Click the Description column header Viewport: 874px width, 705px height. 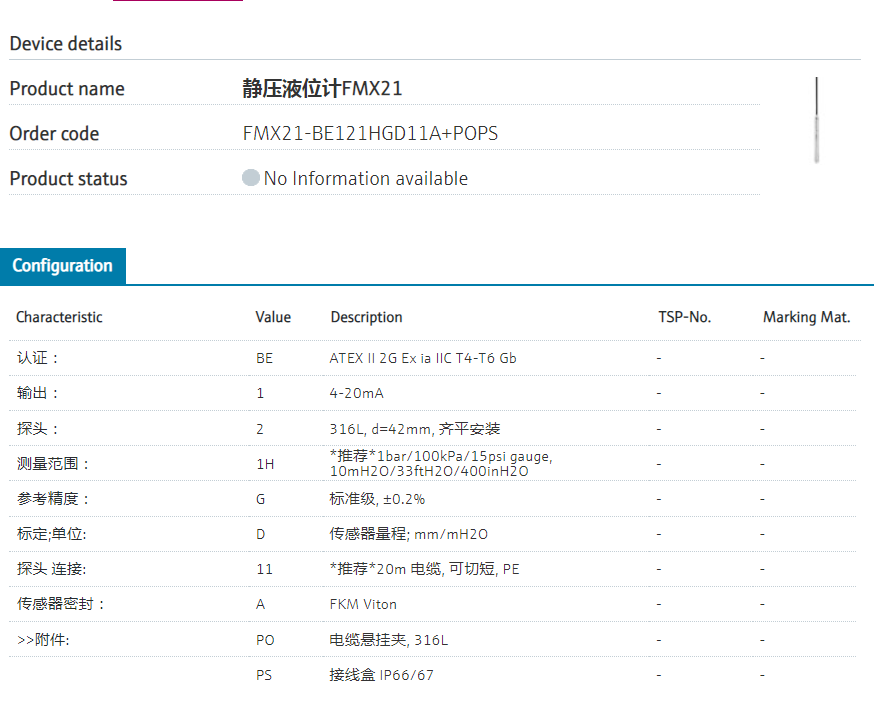[366, 317]
